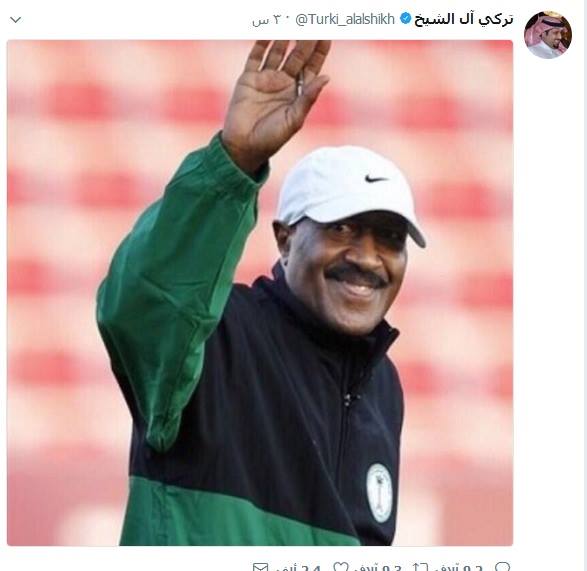Click empty tweet area below the avatar
Screen dimensions: 587x571
click(x=548, y=300)
